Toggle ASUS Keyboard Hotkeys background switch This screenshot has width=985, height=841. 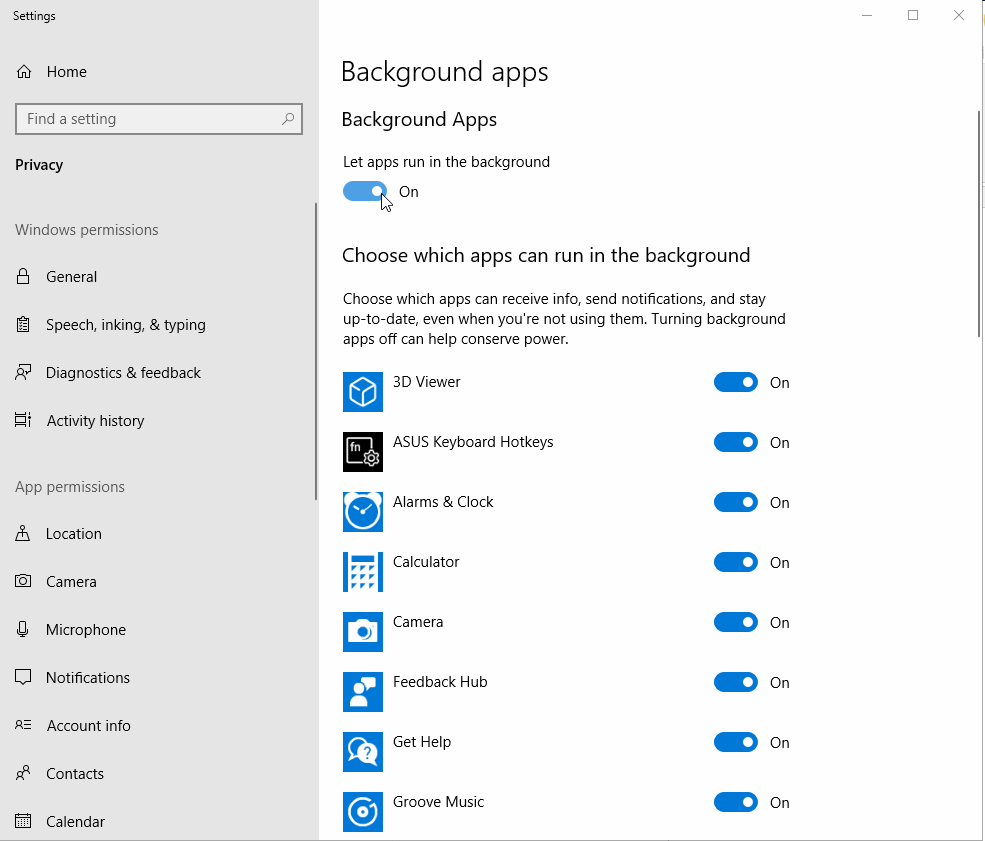tap(736, 442)
